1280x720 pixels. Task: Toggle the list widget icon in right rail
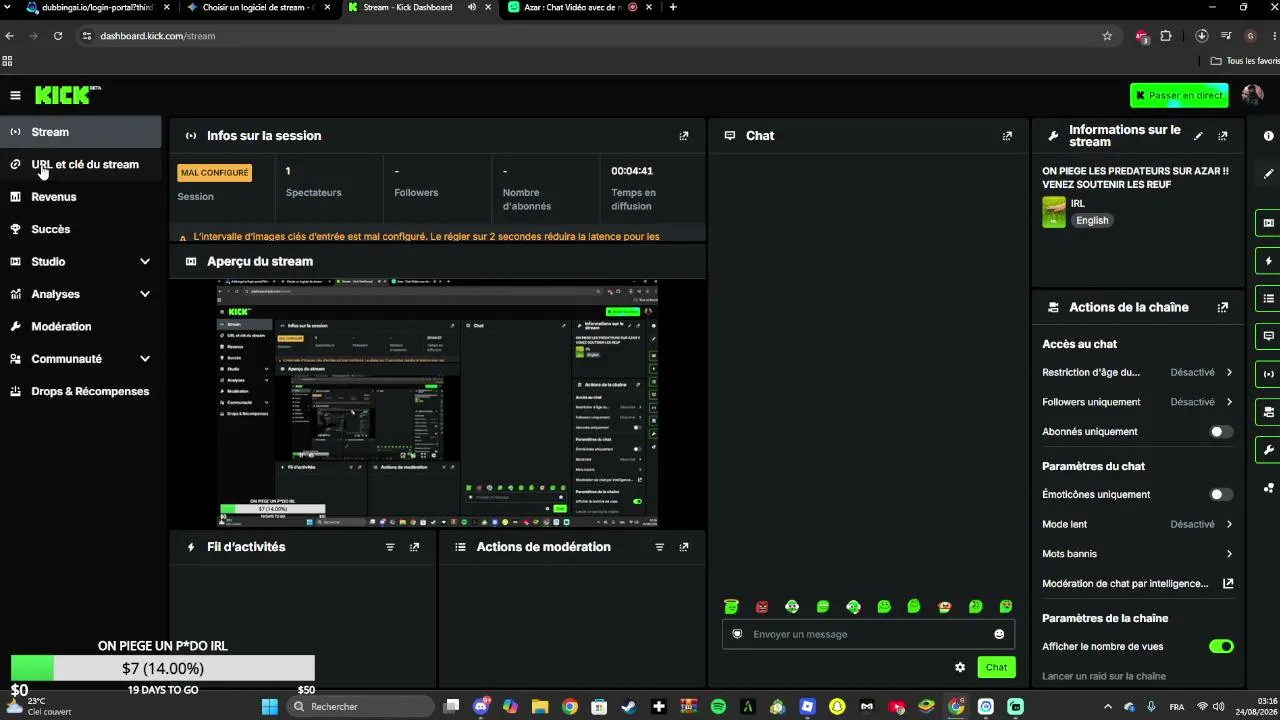click(1269, 298)
